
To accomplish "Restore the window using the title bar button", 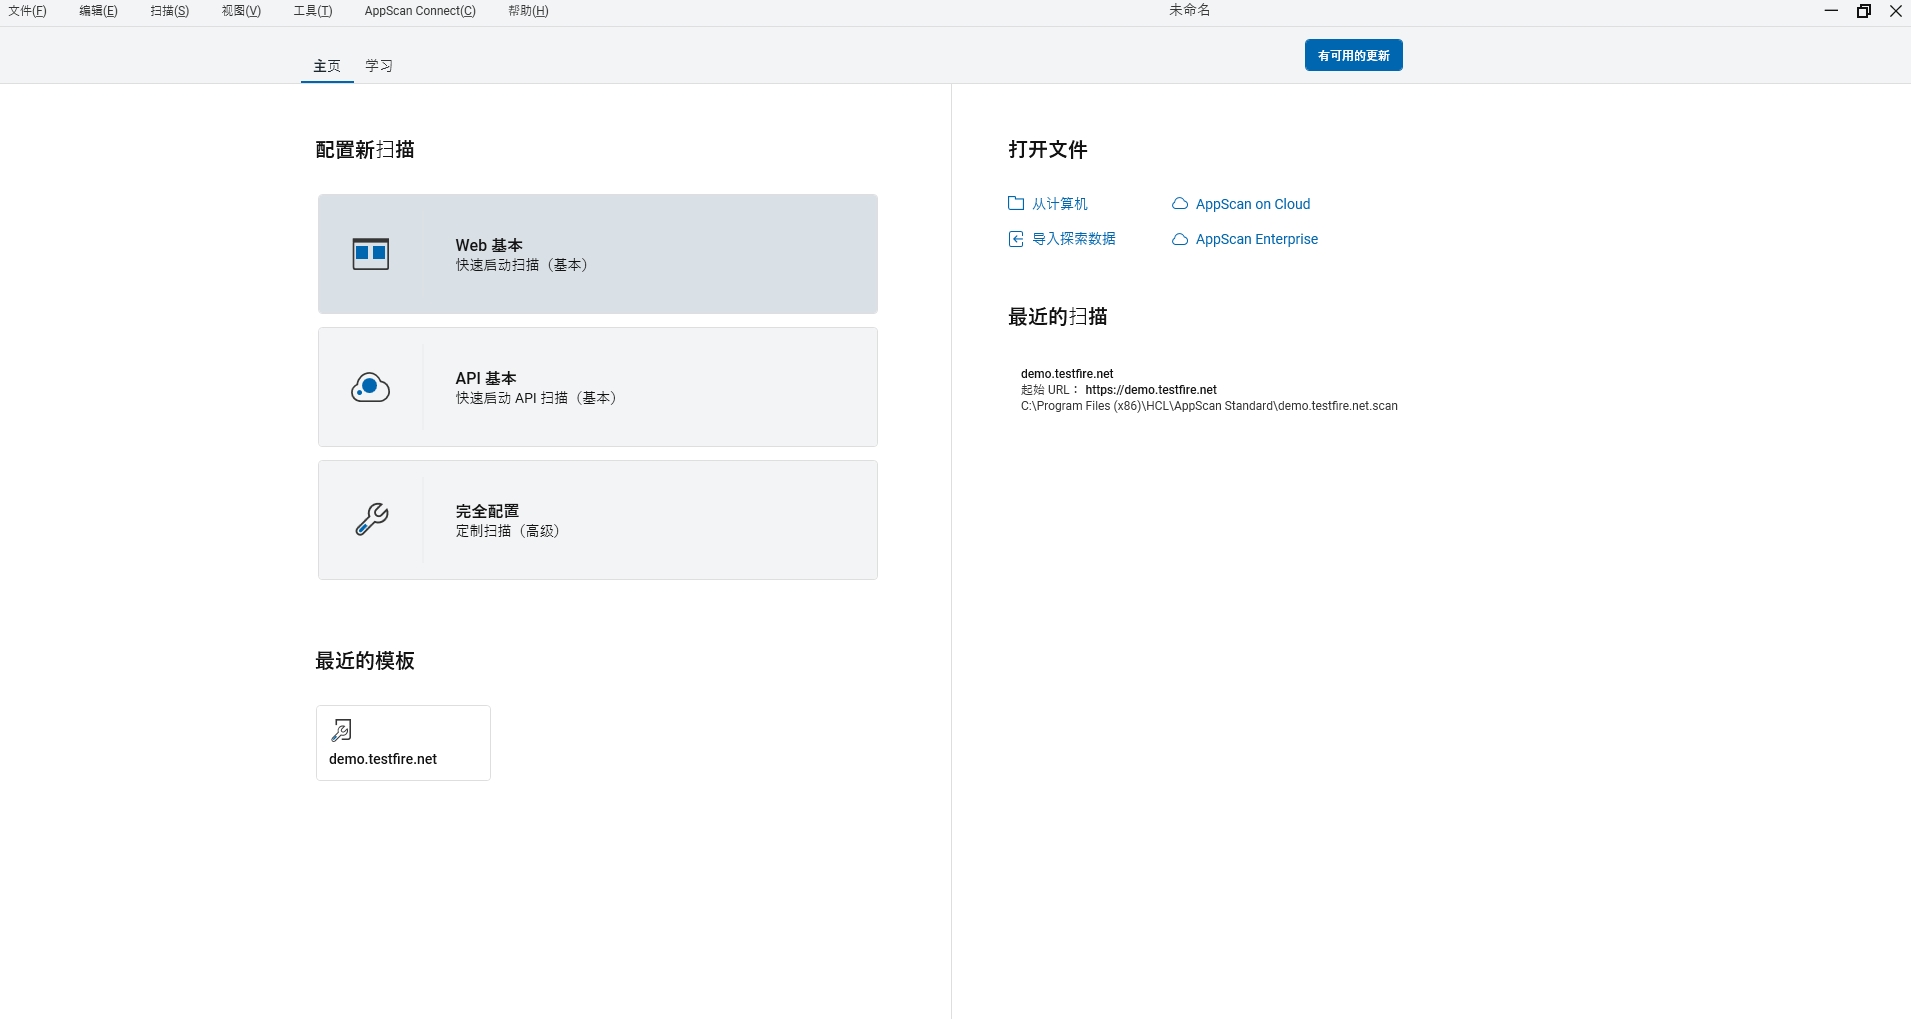I will (1864, 11).
